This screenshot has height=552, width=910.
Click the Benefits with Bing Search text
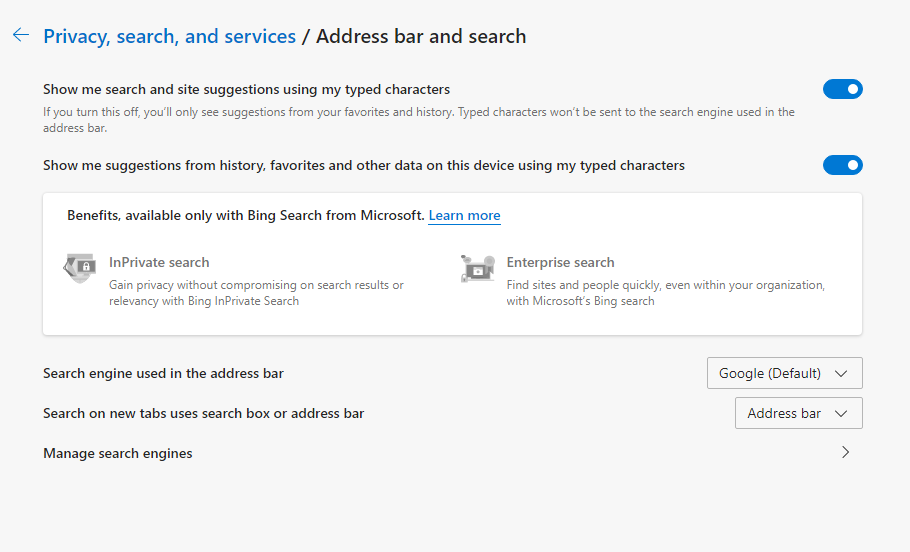point(245,216)
